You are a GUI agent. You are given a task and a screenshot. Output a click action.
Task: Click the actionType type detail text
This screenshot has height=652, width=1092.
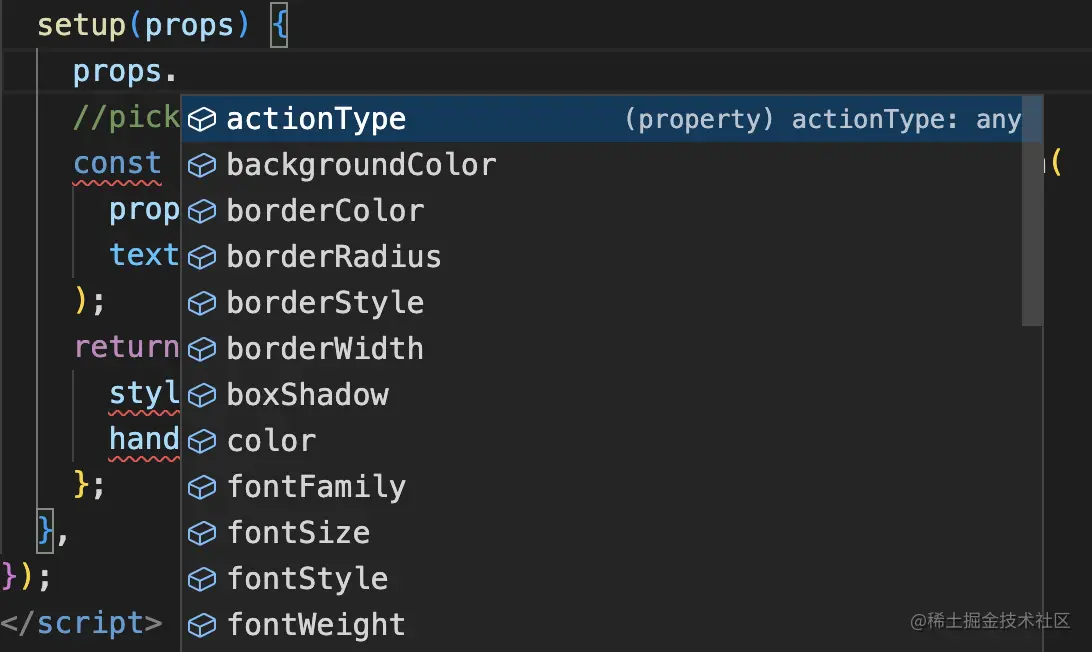(x=822, y=120)
